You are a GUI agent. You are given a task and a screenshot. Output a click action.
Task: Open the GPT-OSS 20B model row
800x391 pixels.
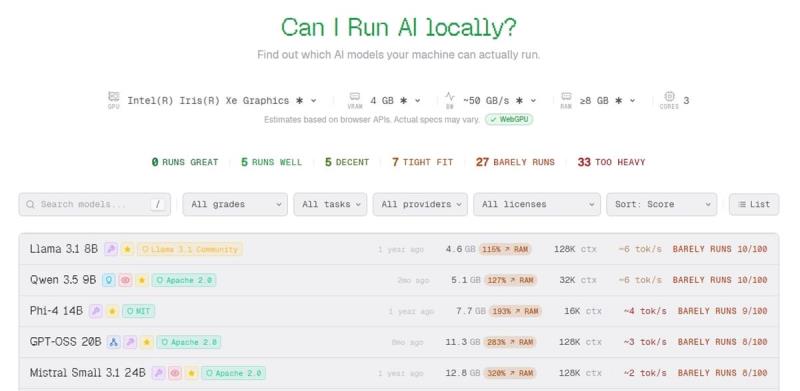399,342
